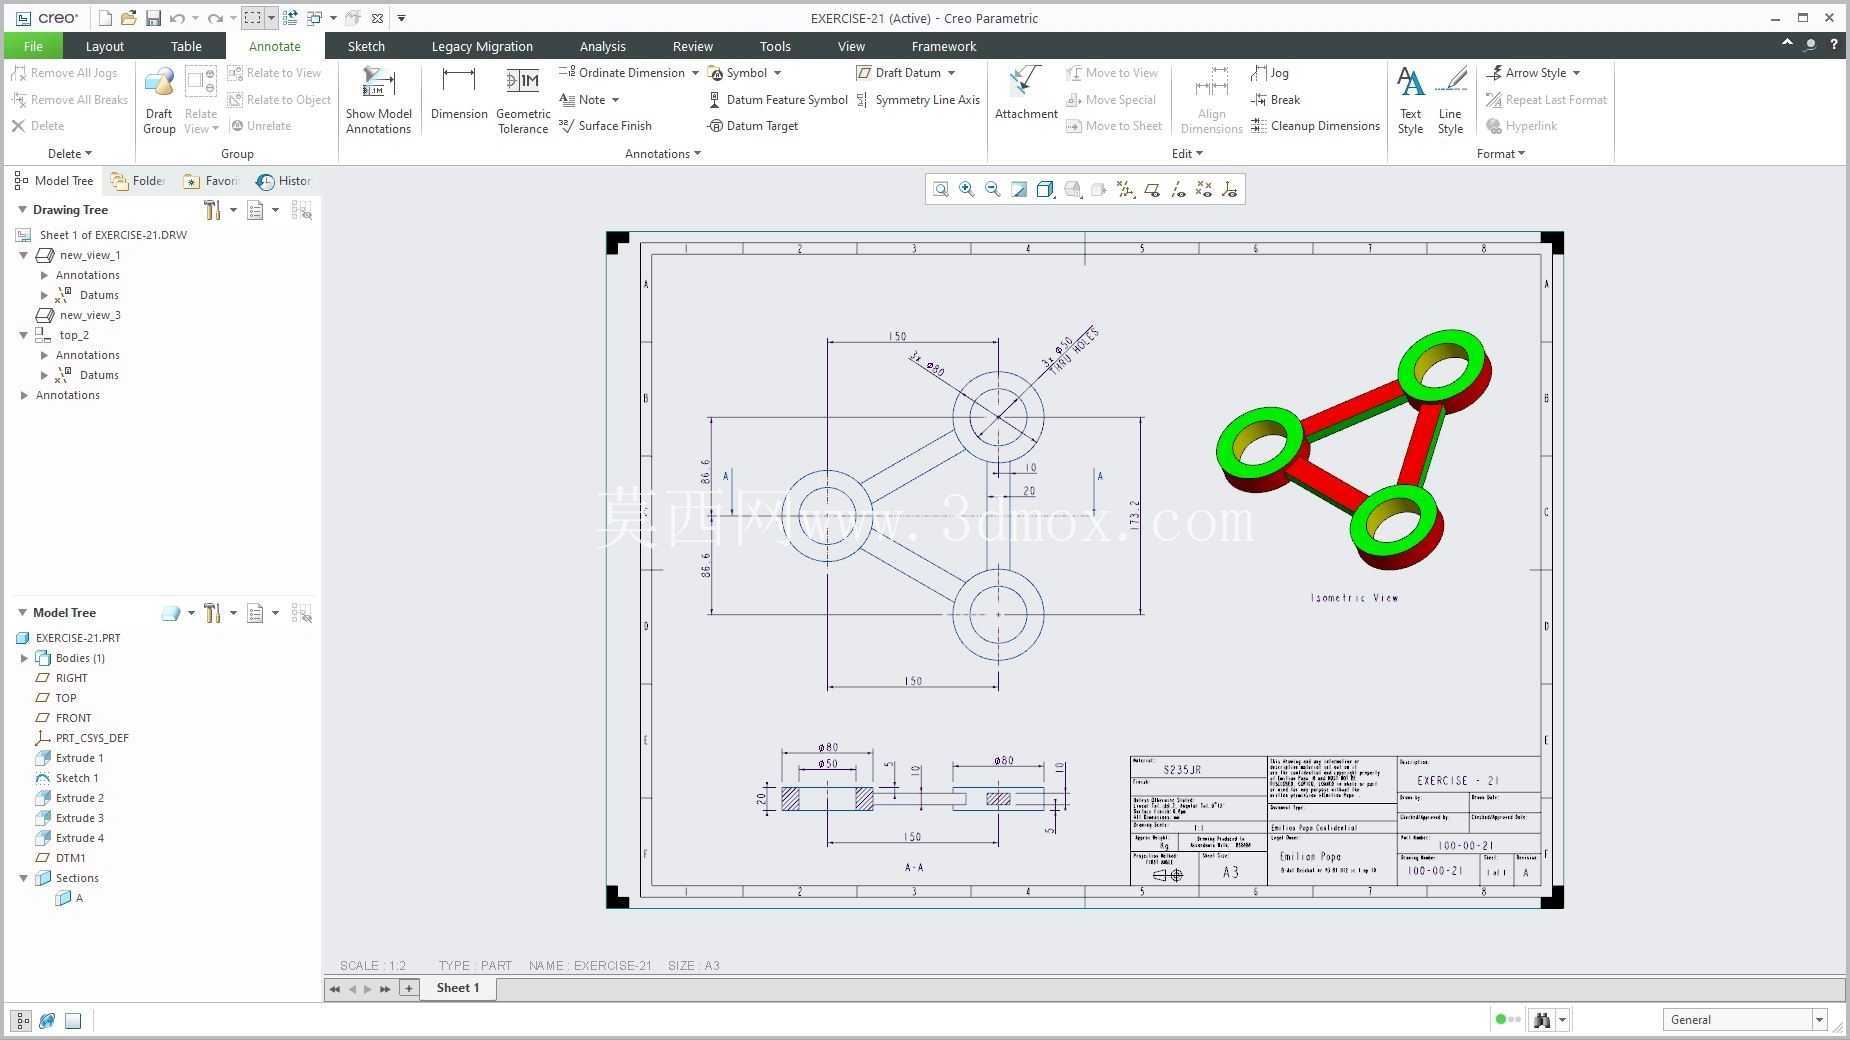
Task: Click Zoom Out in graphics toolbar
Action: [x=993, y=189]
